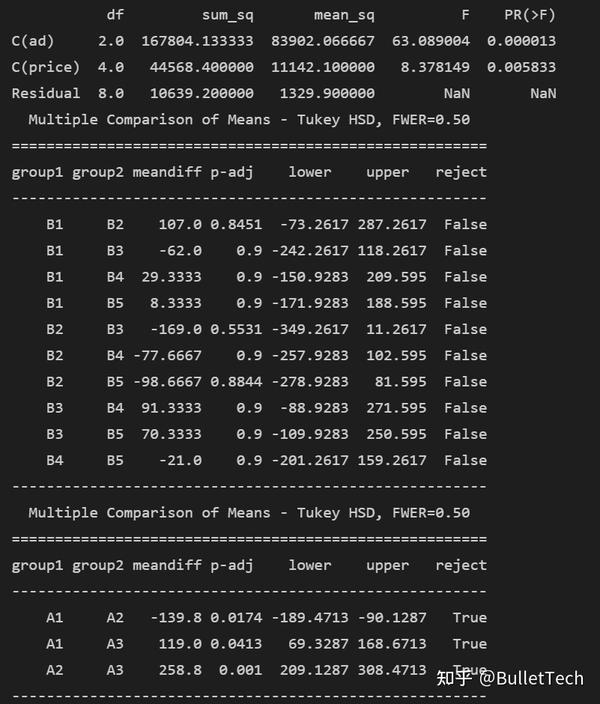The image size is (600, 704).
Task: Select p-value 0.005833 for C(price)
Action: 521,67
